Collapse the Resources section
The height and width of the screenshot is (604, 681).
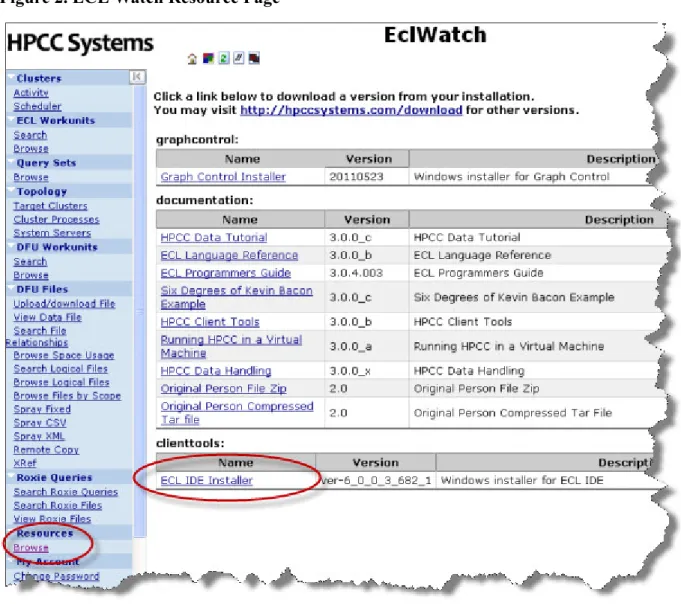point(10,532)
